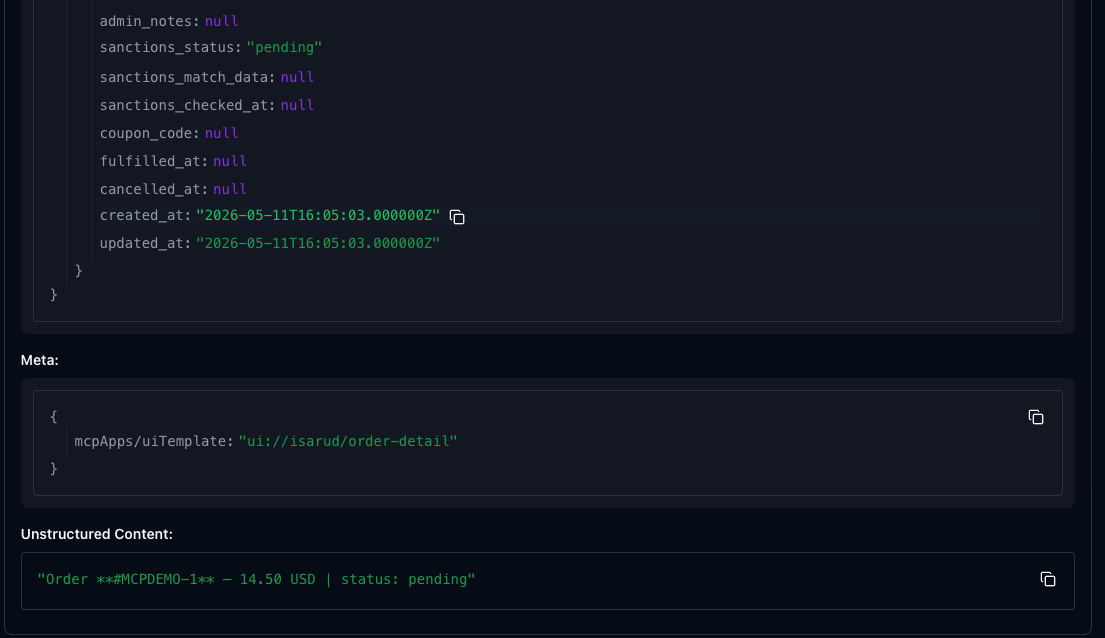
Task: Click the fulfilled_at null value
Action: pyautogui.click(x=230, y=161)
